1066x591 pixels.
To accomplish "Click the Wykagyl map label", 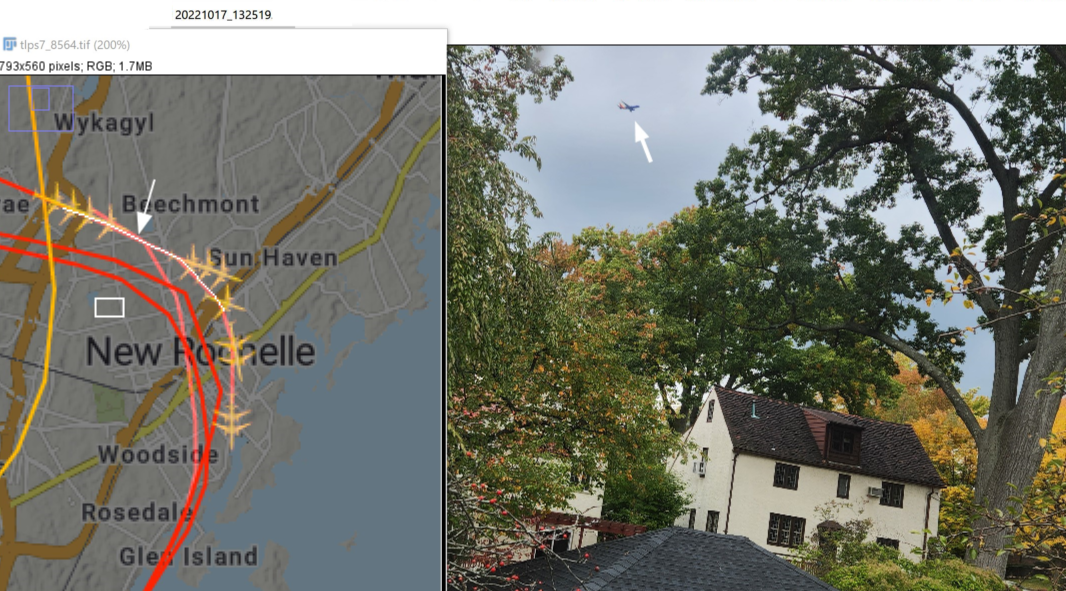I will 105,122.
